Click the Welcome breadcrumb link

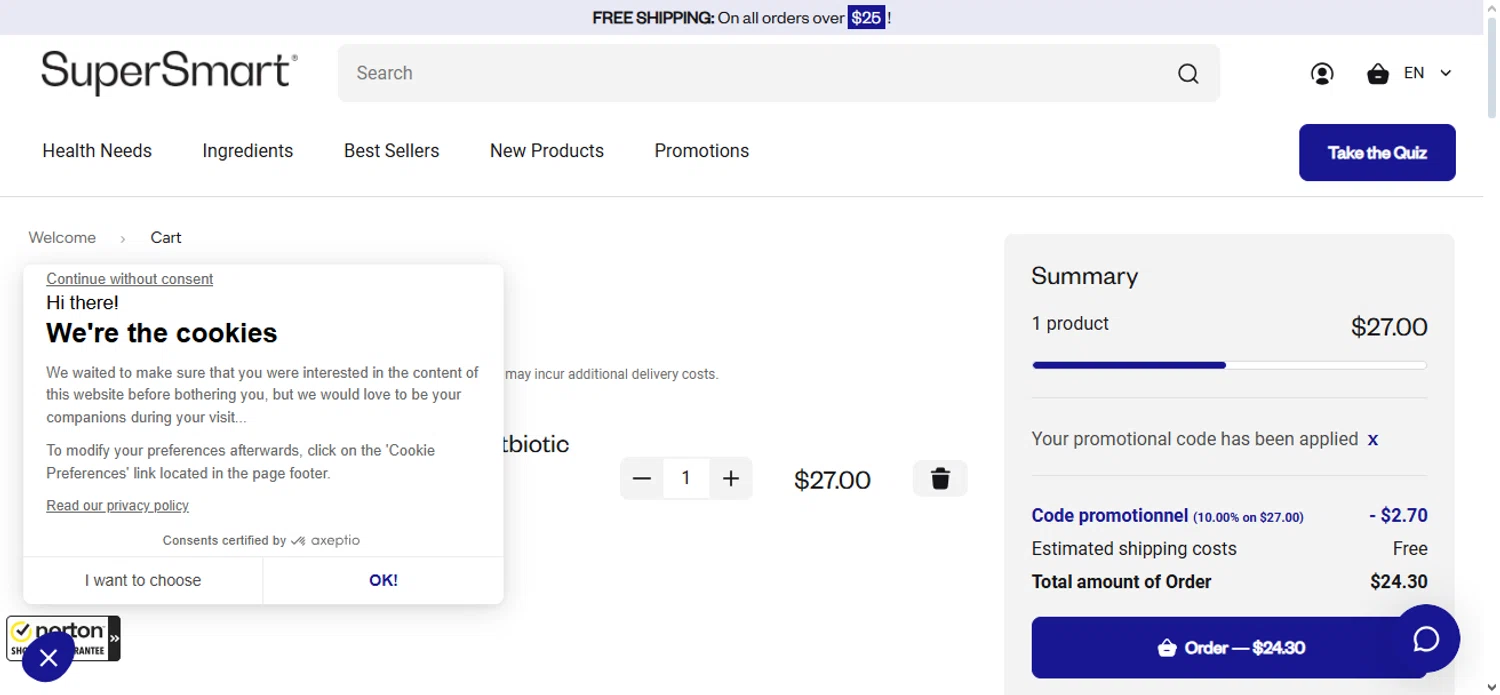(62, 238)
